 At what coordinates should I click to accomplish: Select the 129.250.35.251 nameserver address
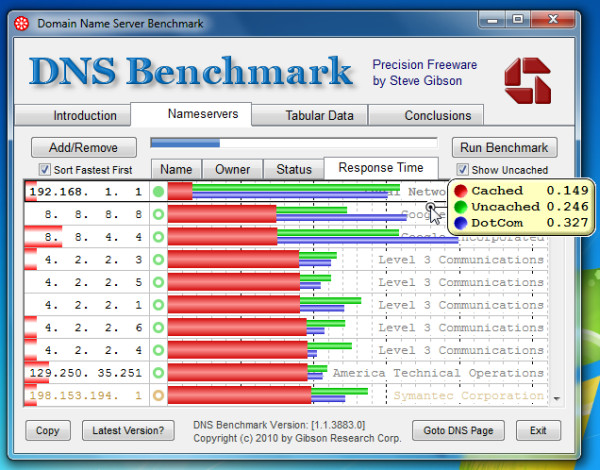click(x=86, y=373)
